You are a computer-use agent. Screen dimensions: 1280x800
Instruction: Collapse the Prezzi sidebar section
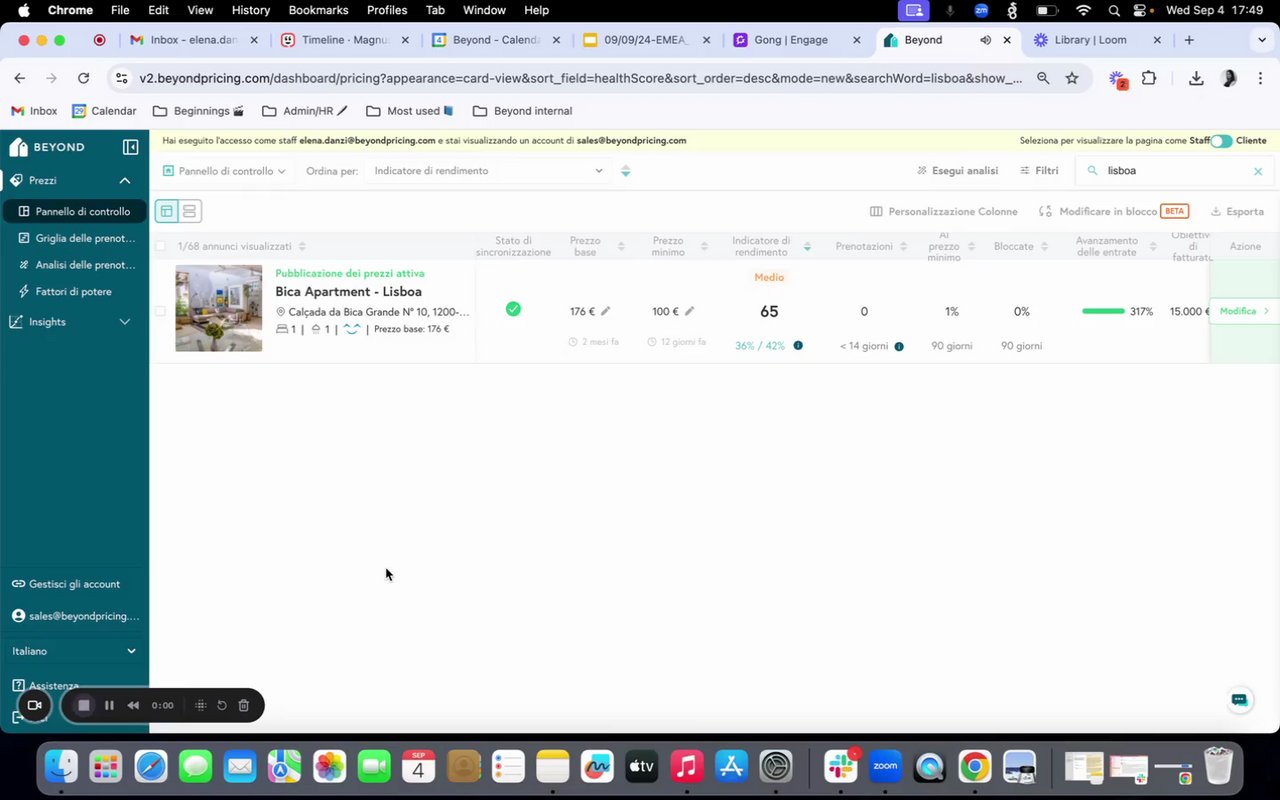125,180
